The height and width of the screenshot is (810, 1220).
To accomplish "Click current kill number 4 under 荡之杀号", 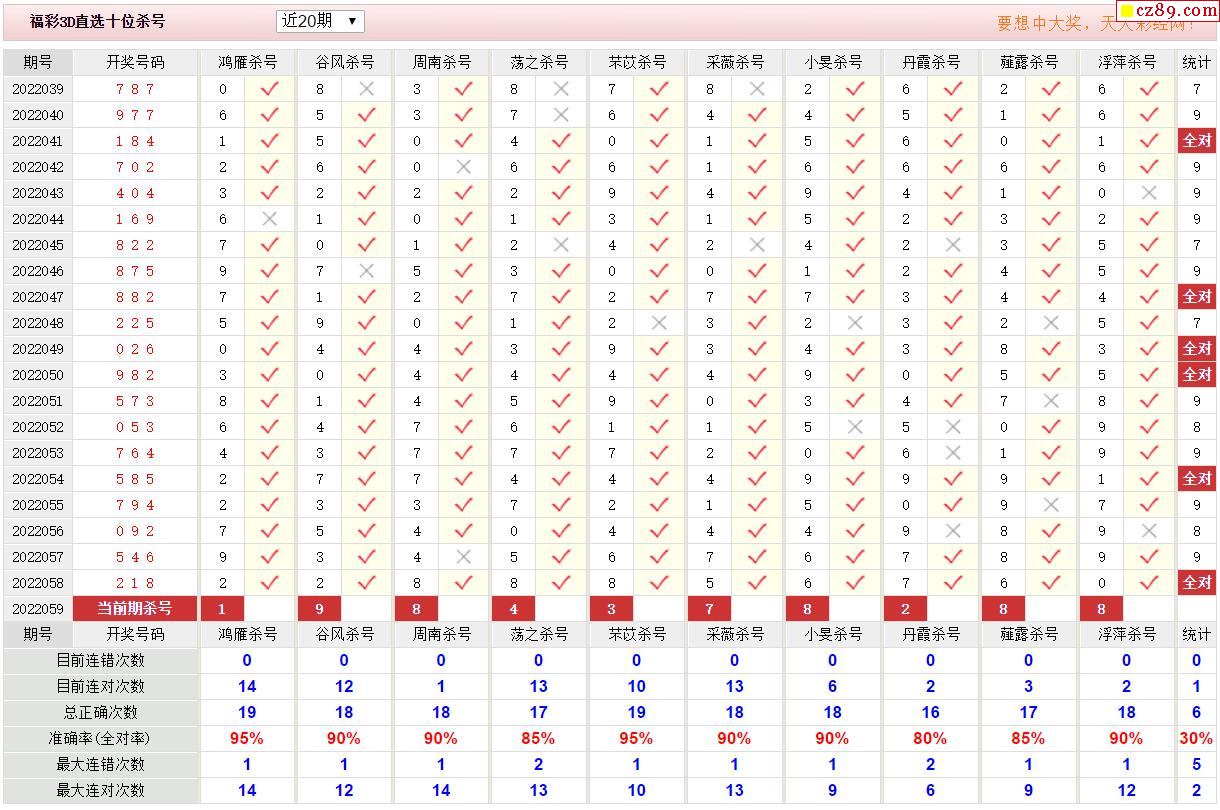I will pos(514,609).
